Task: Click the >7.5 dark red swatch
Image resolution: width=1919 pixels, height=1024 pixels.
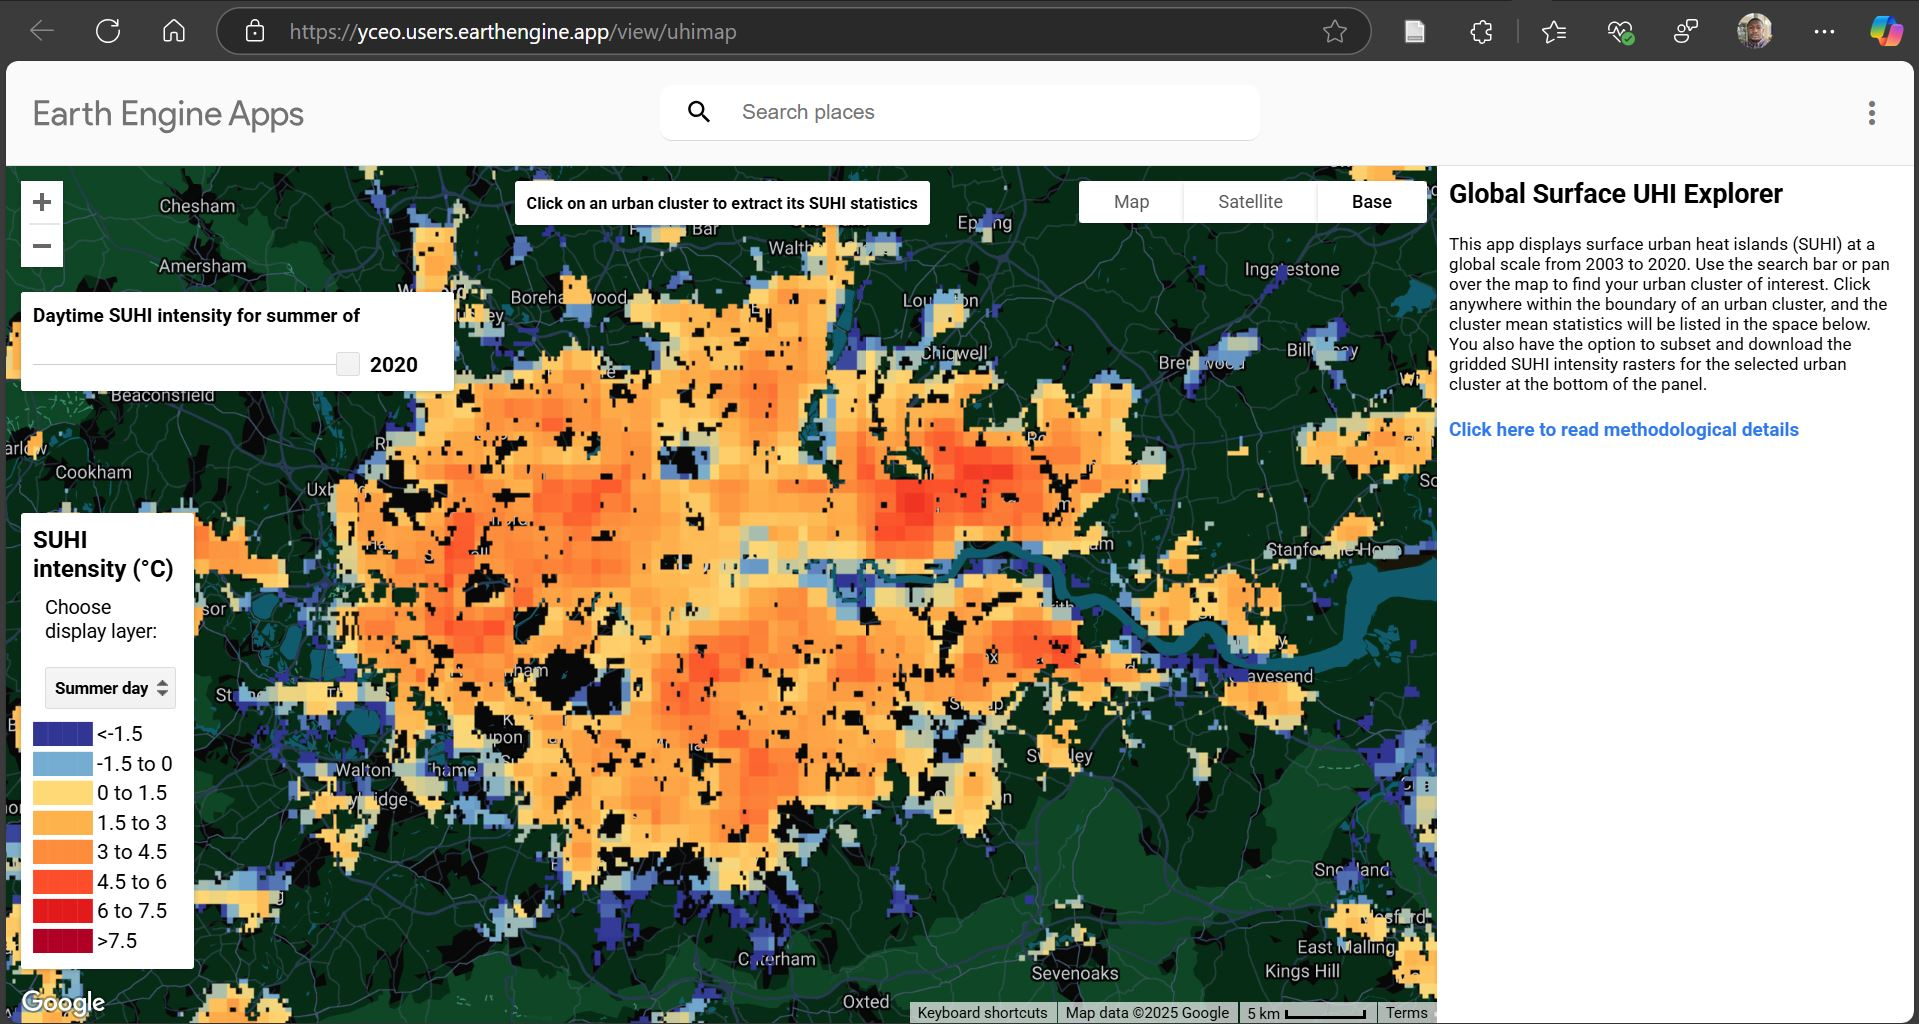Action: tap(63, 941)
